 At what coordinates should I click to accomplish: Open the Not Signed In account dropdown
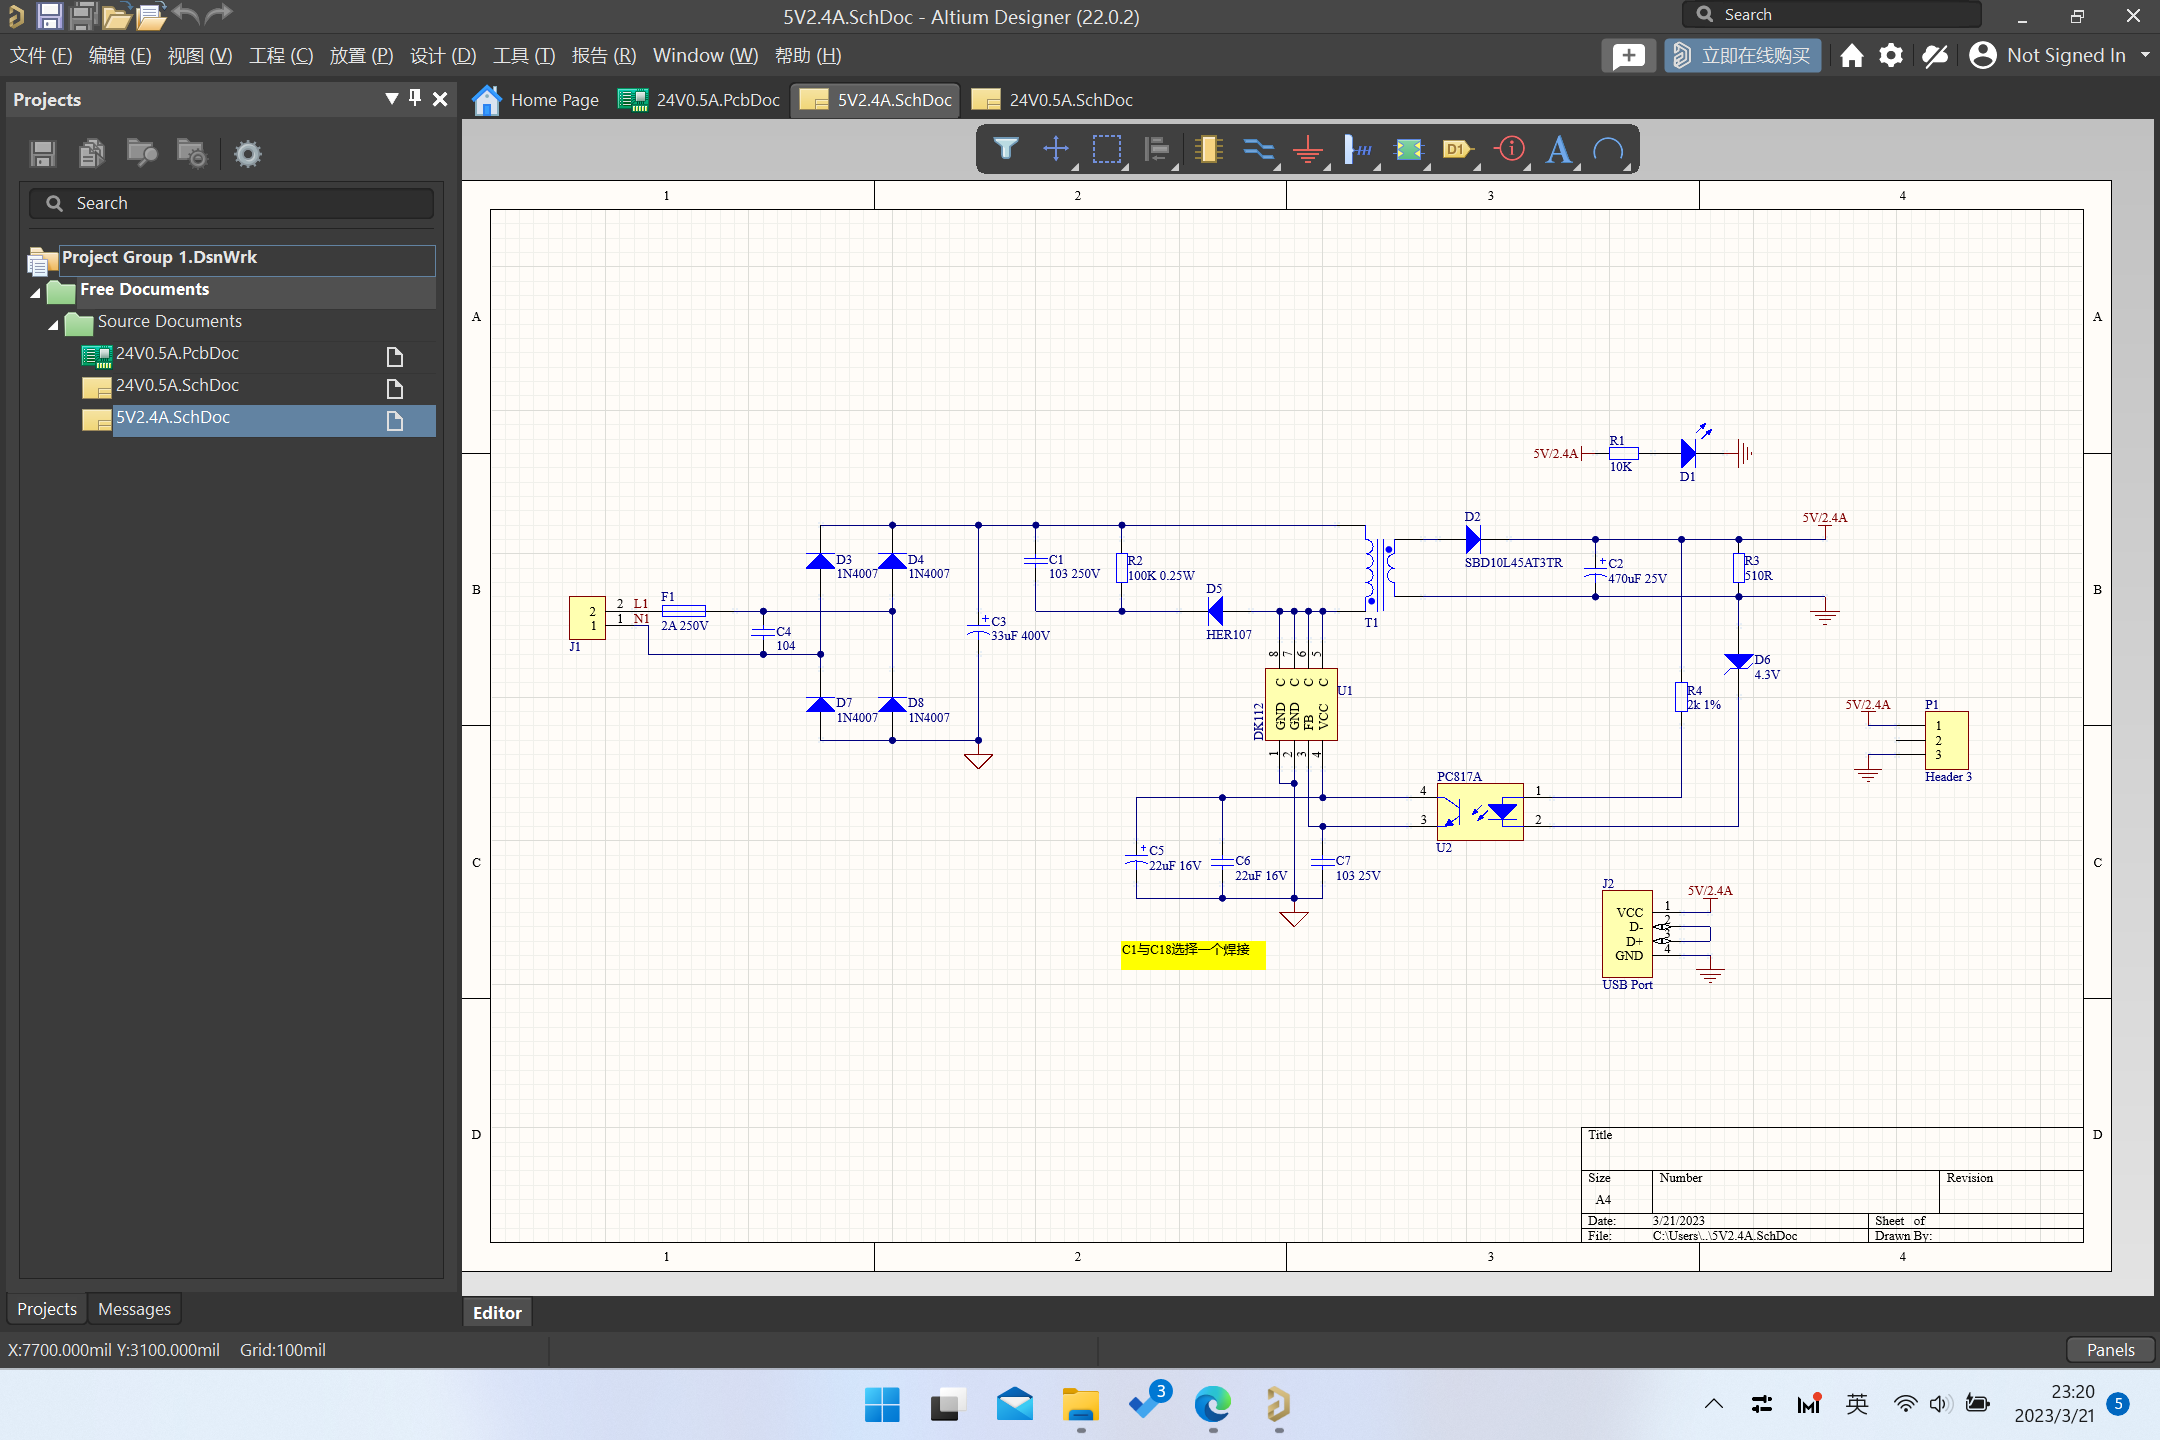pyautogui.click(x=2145, y=56)
